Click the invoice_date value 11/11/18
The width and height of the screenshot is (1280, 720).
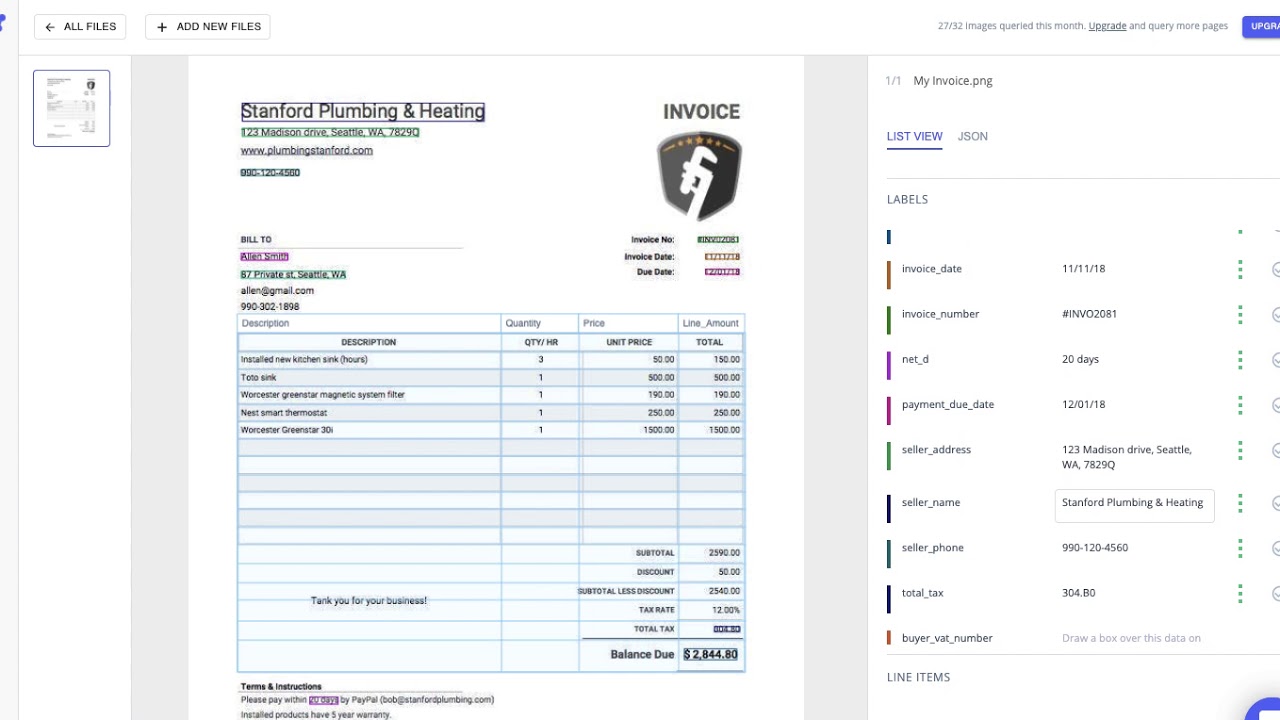pos(1083,269)
